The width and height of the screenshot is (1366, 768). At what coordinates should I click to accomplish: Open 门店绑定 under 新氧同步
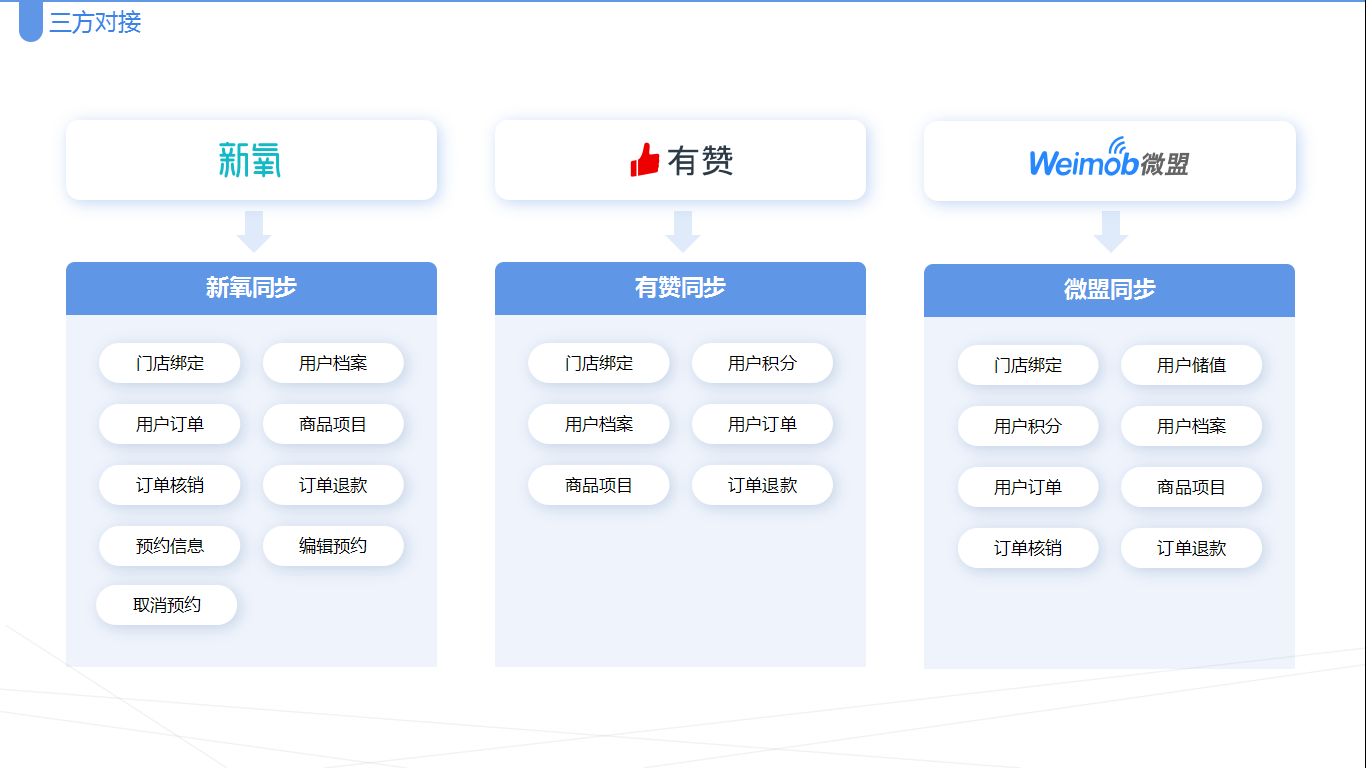coord(170,363)
